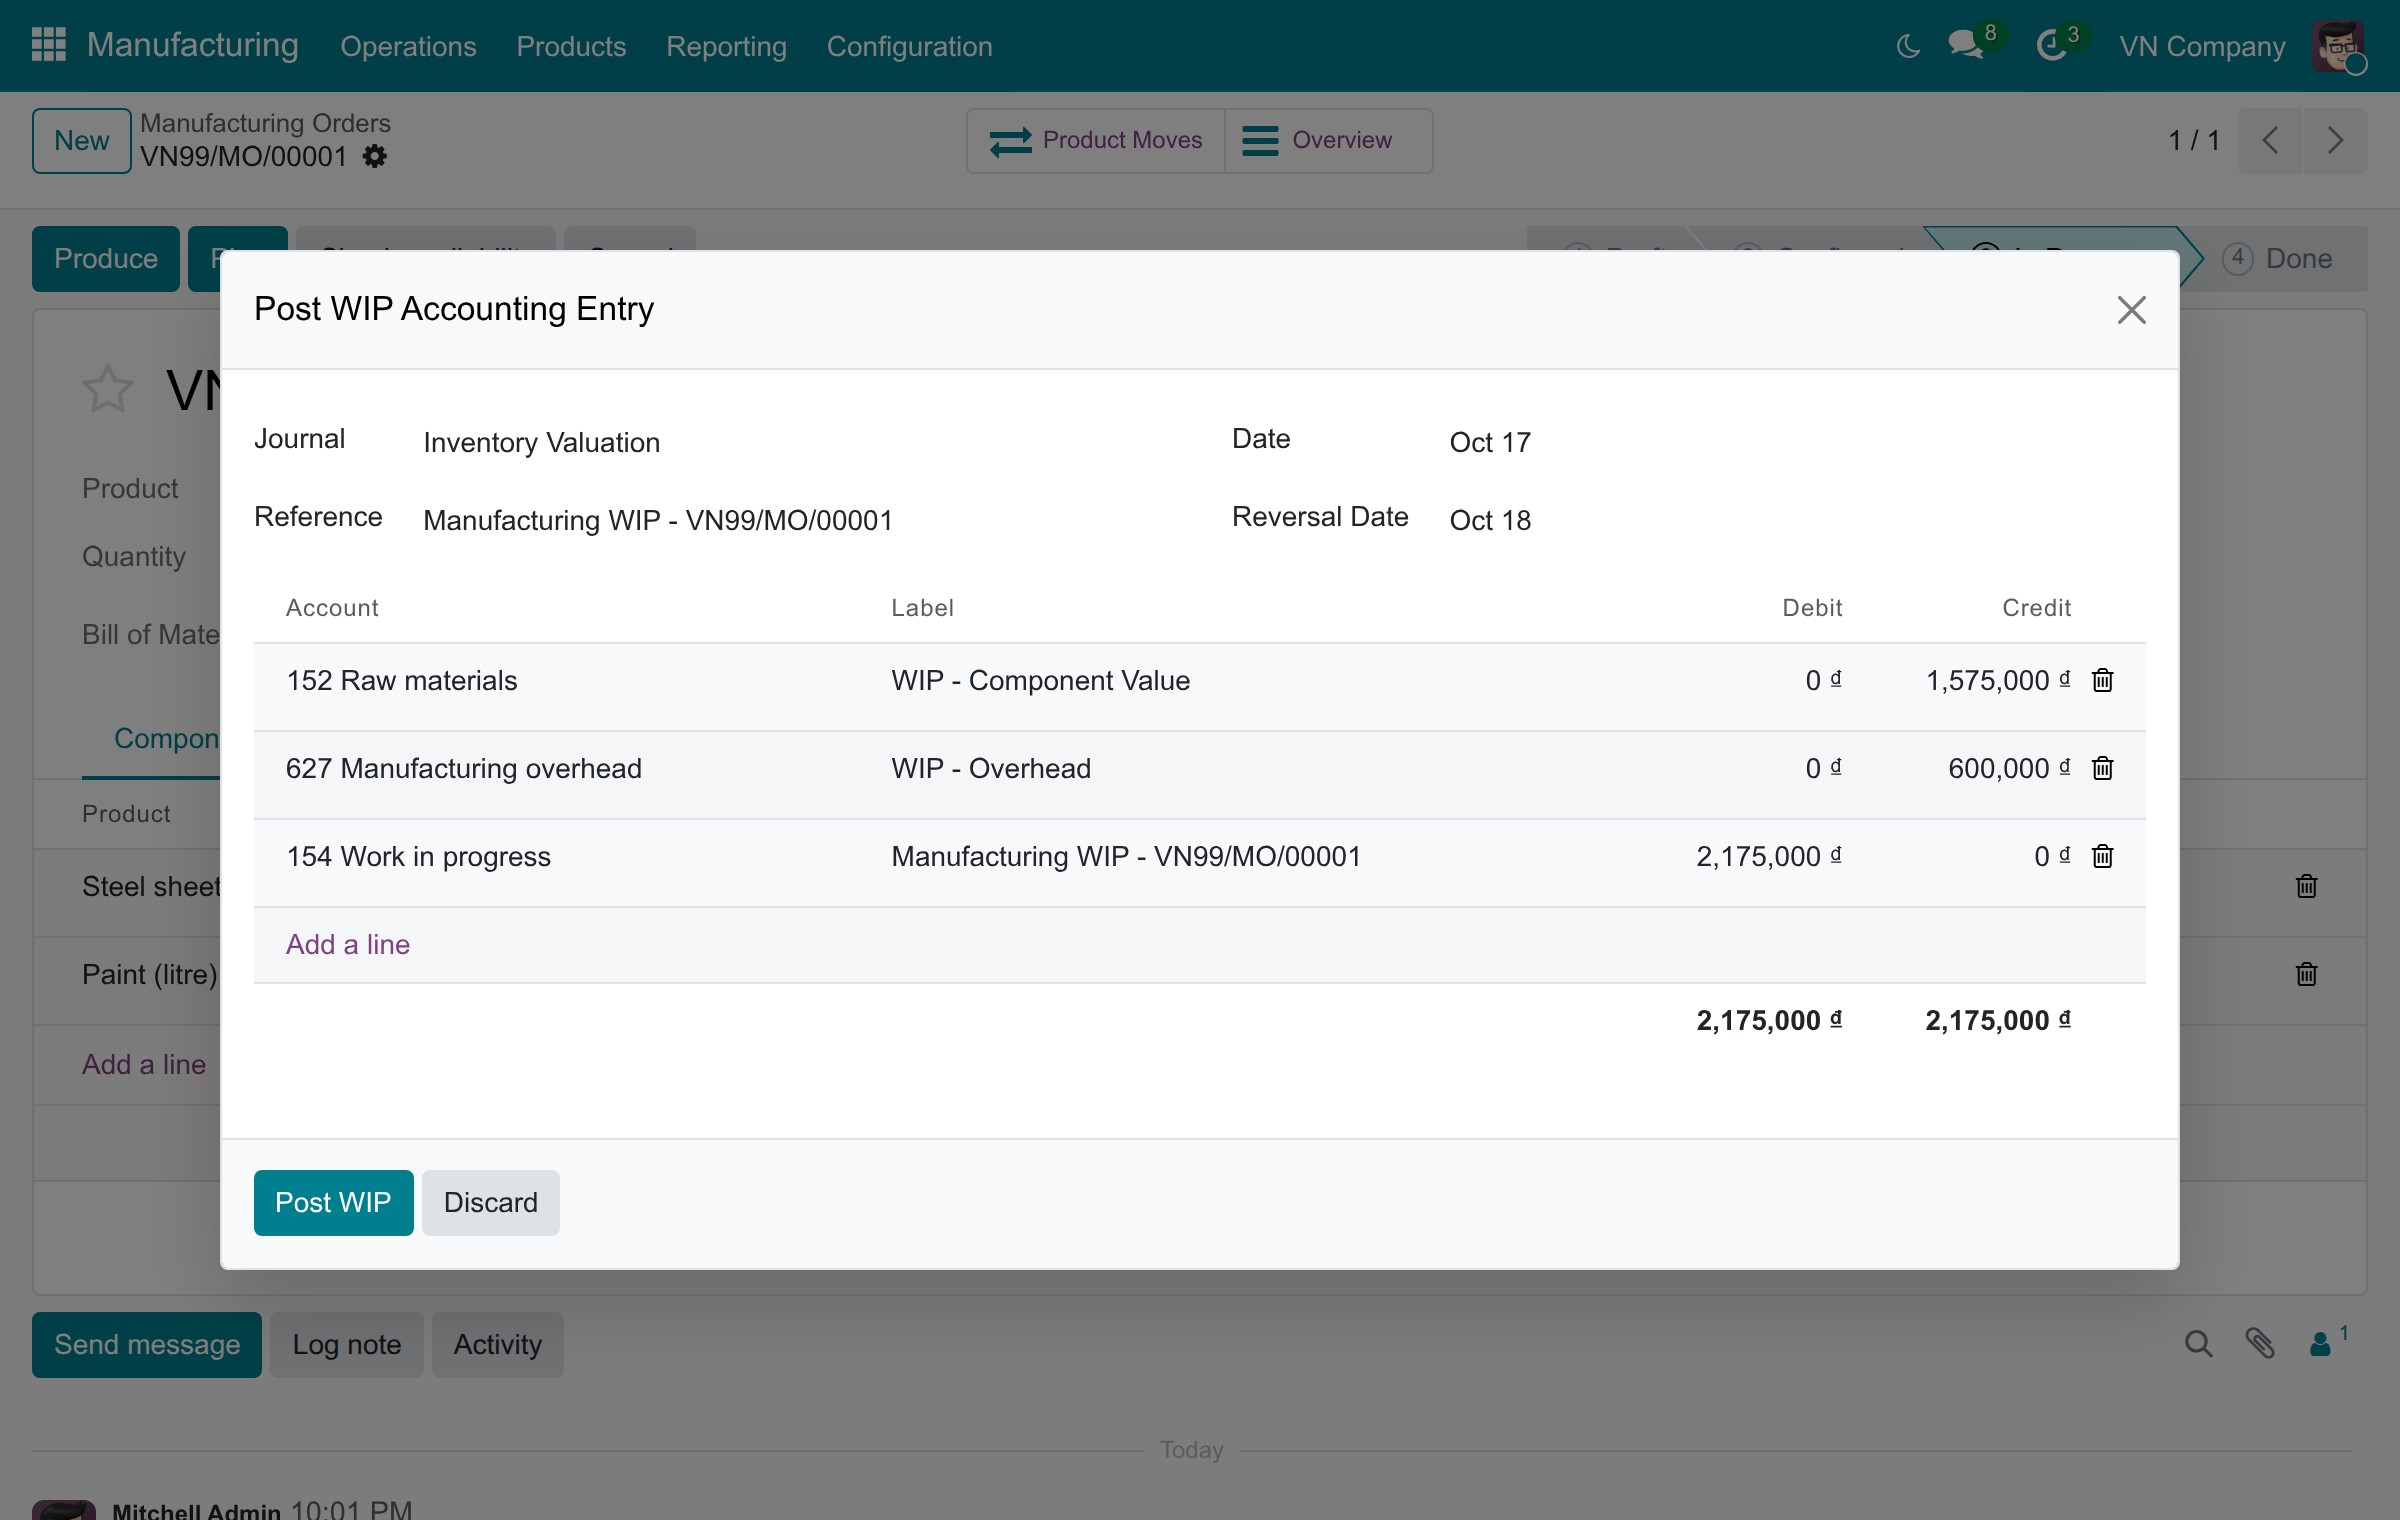Image resolution: width=2400 pixels, height=1520 pixels.
Task: Close the Post WIP Accounting Entry dialog
Action: point(2131,310)
